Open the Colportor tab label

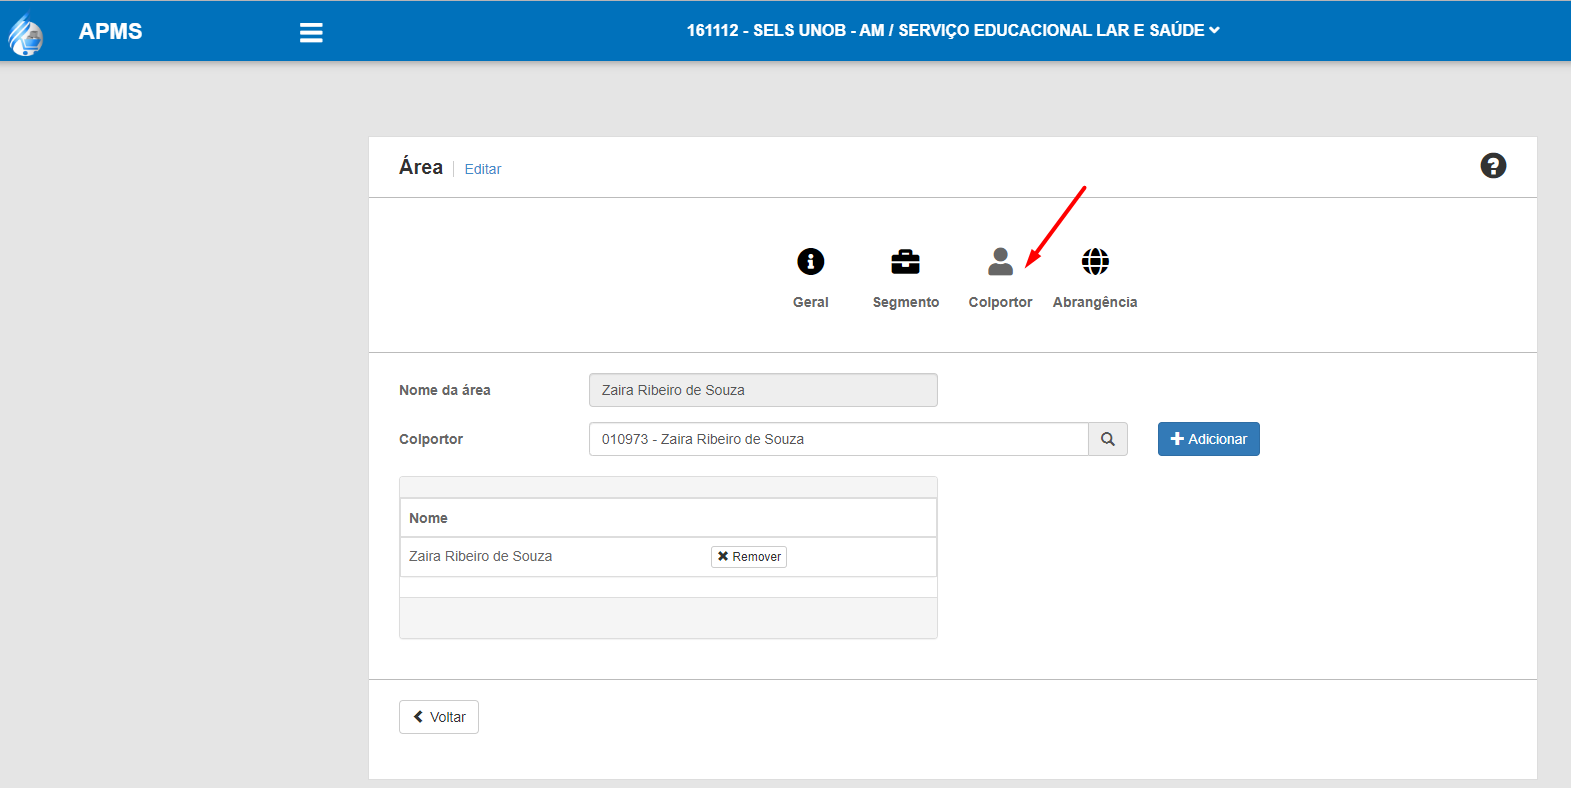coord(1000,302)
